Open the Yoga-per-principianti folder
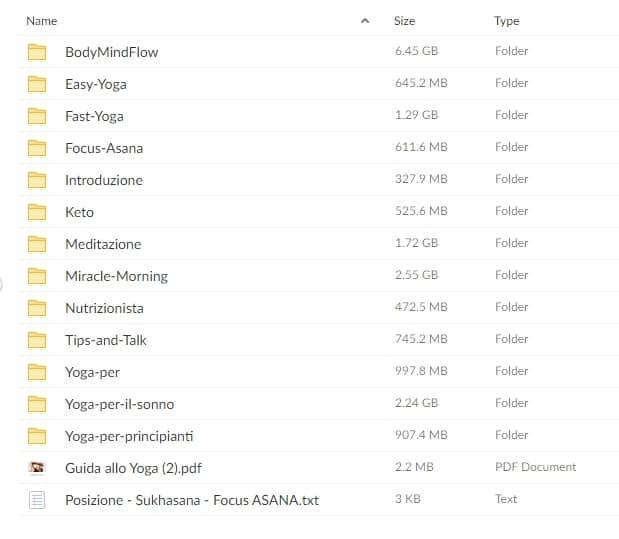Image resolution: width=619 pixels, height=539 pixels. [129, 436]
